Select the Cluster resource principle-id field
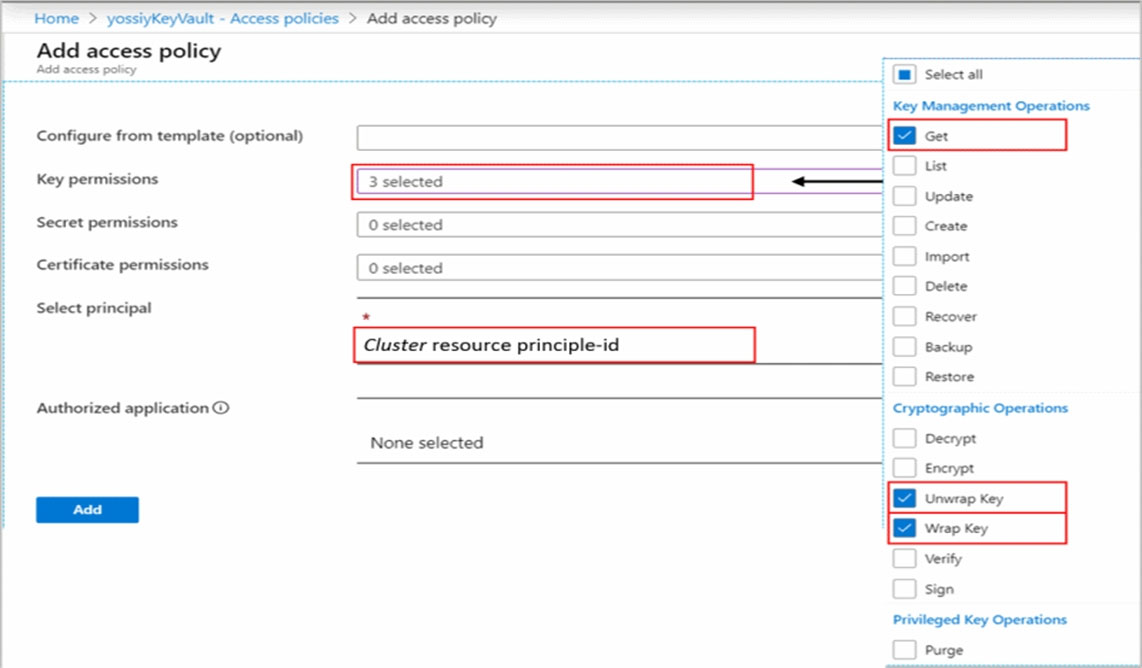The height and width of the screenshot is (668, 1142). pyautogui.click(x=554, y=345)
